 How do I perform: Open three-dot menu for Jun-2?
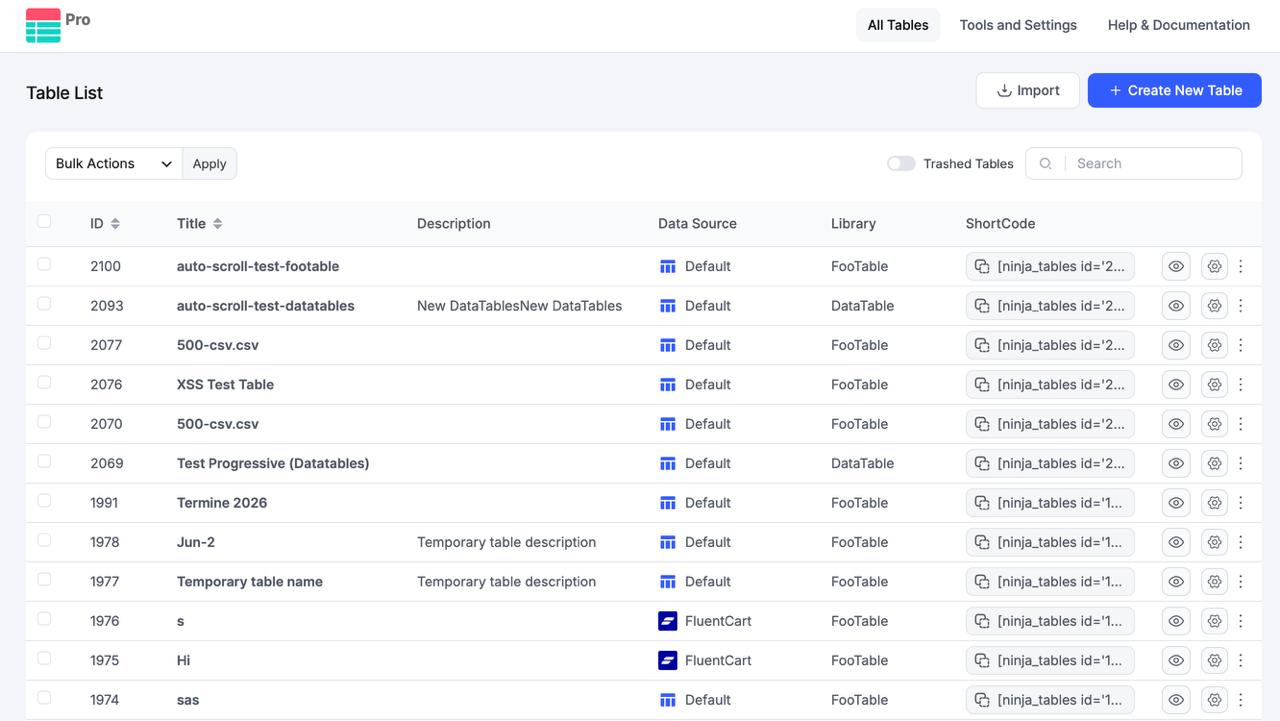(1241, 542)
